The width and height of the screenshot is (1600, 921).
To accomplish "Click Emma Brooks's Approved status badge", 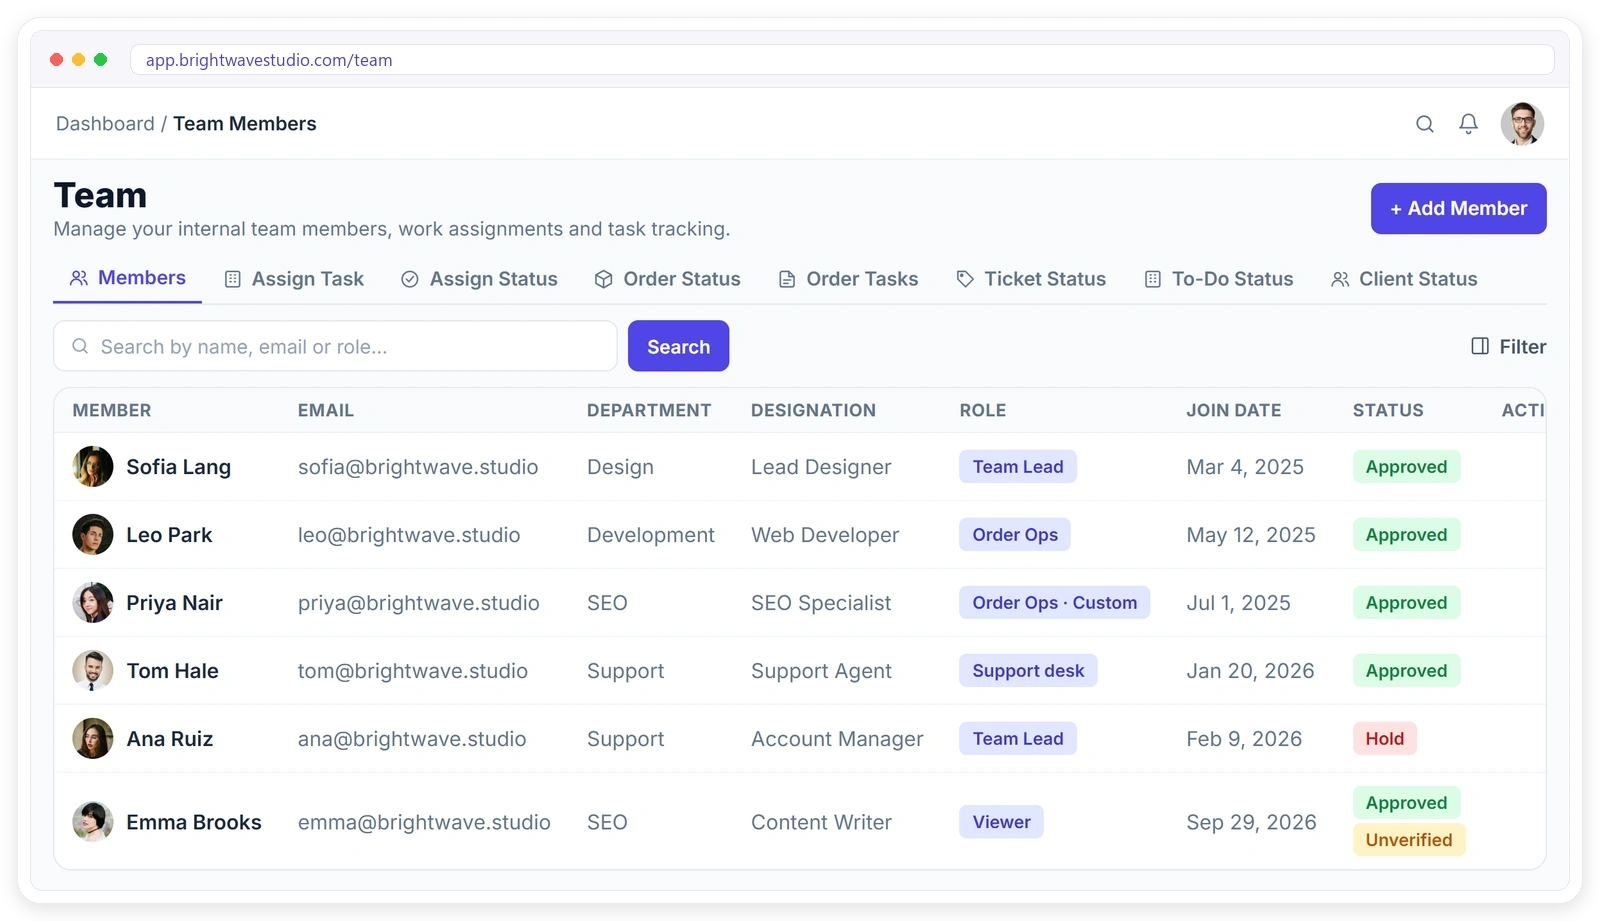I will (x=1407, y=803).
